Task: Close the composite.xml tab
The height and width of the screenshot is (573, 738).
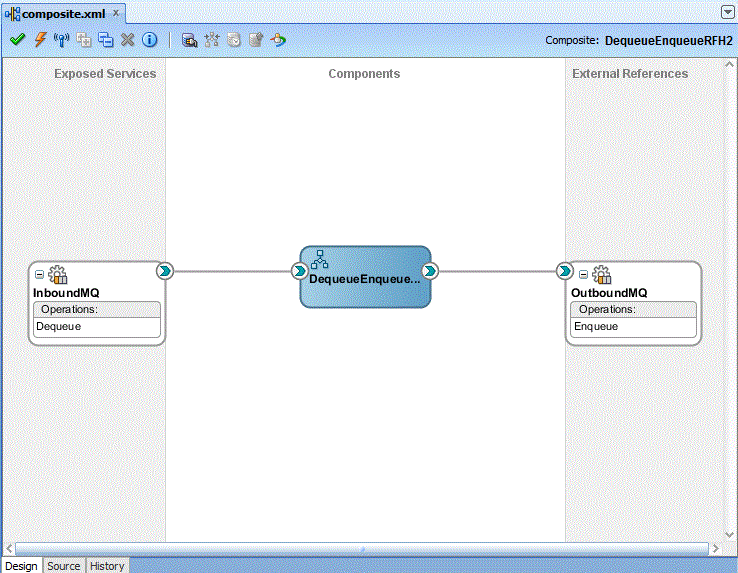Action: click(x=115, y=13)
